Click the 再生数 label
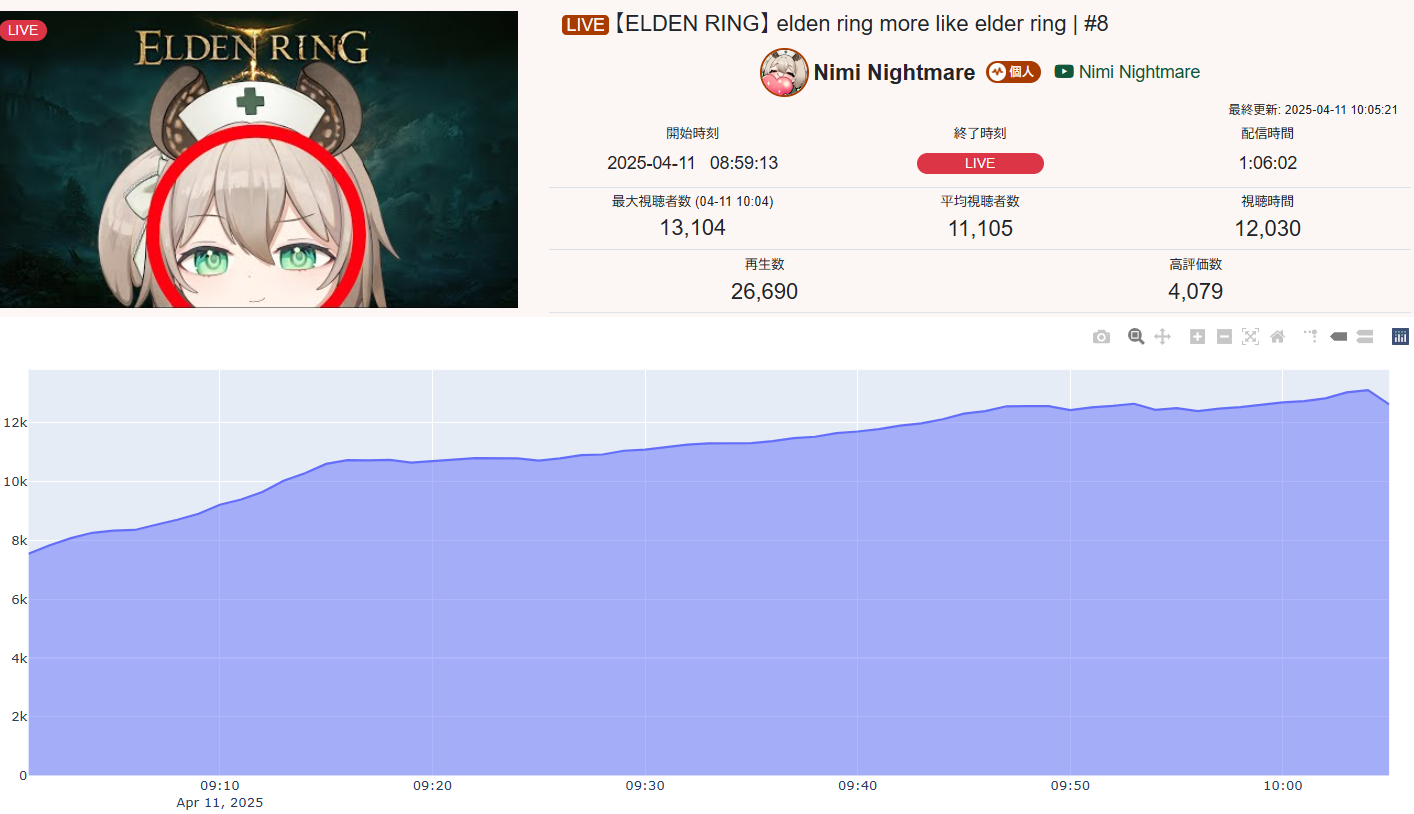The image size is (1414, 814). 764,264
